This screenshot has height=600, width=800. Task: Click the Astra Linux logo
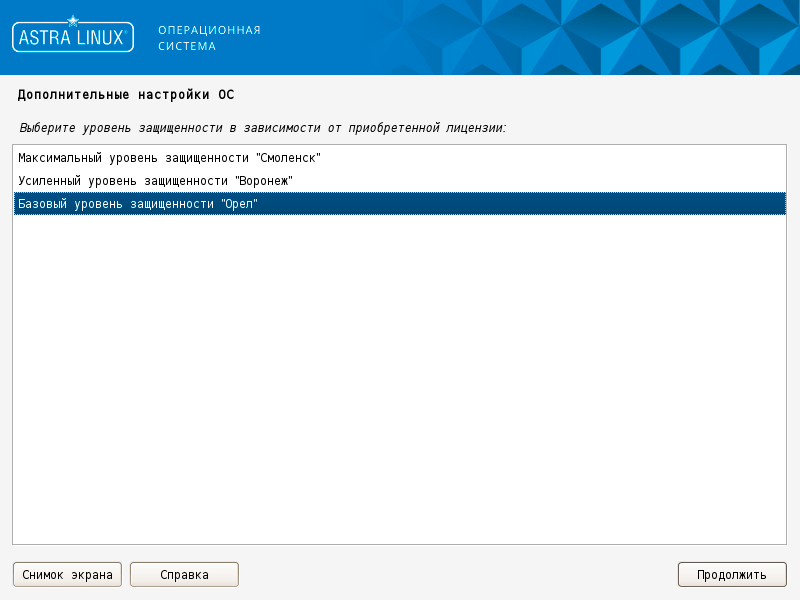pos(73,35)
